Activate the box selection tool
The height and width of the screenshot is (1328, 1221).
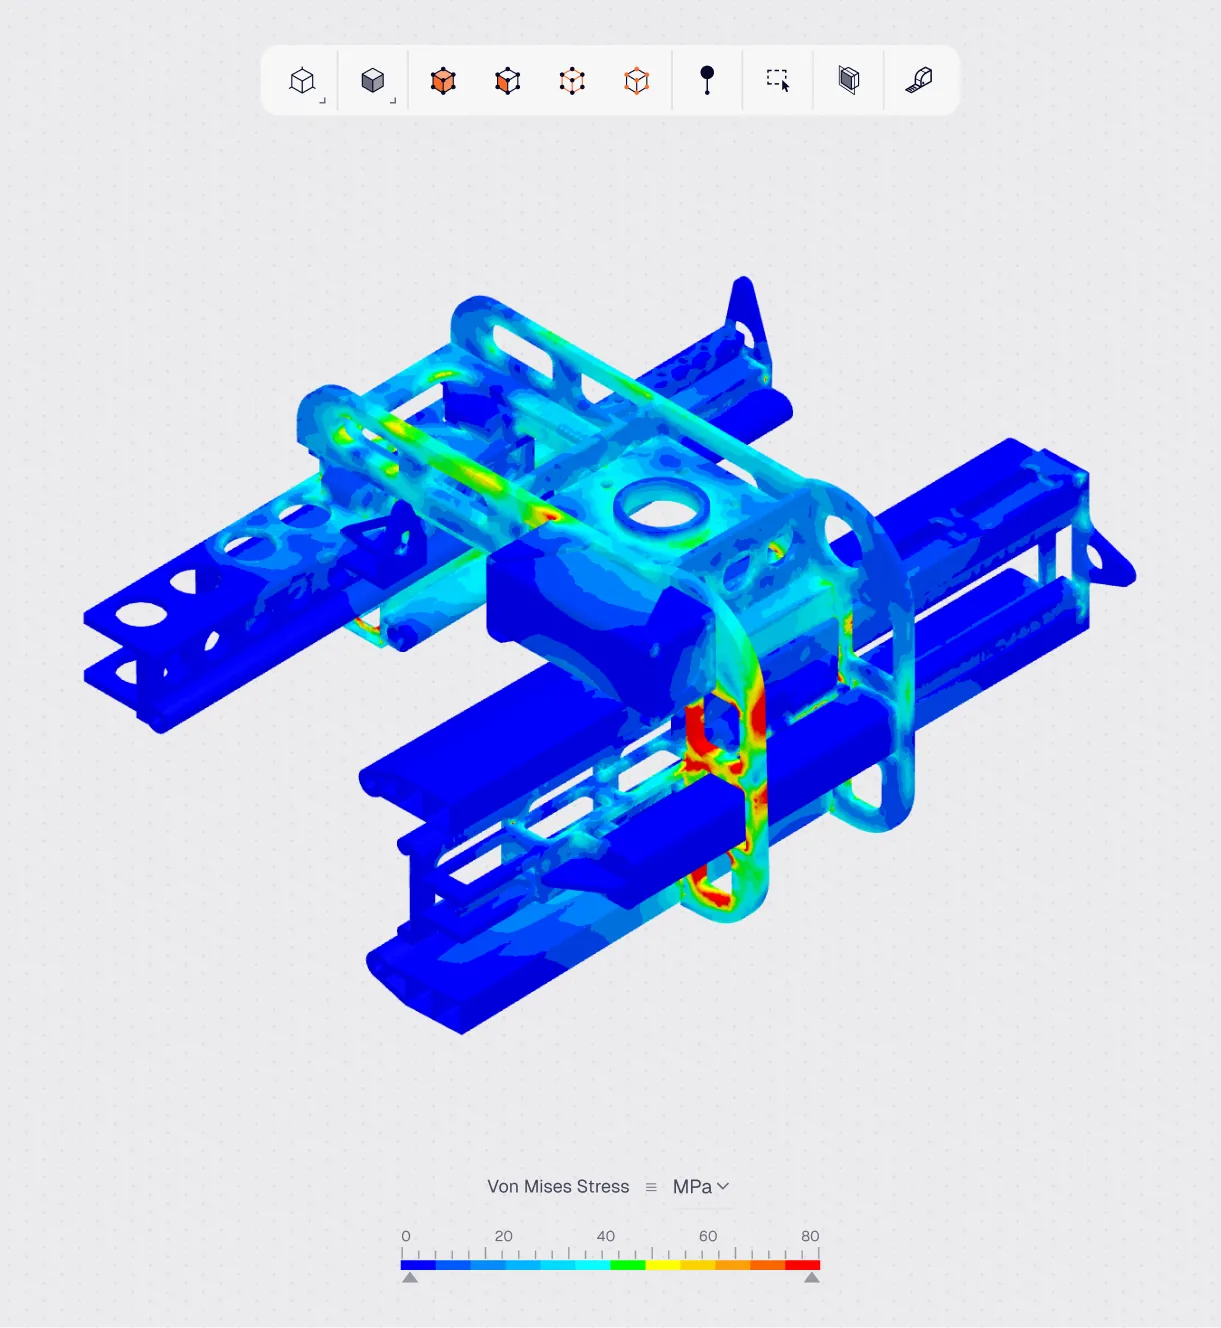point(778,80)
